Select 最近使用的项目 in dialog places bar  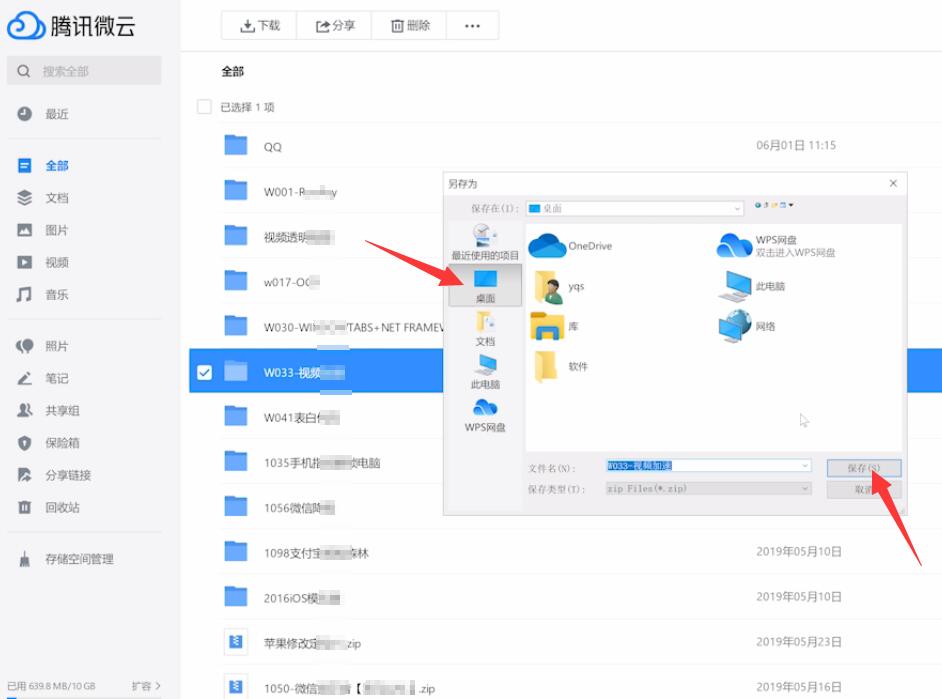coord(485,241)
